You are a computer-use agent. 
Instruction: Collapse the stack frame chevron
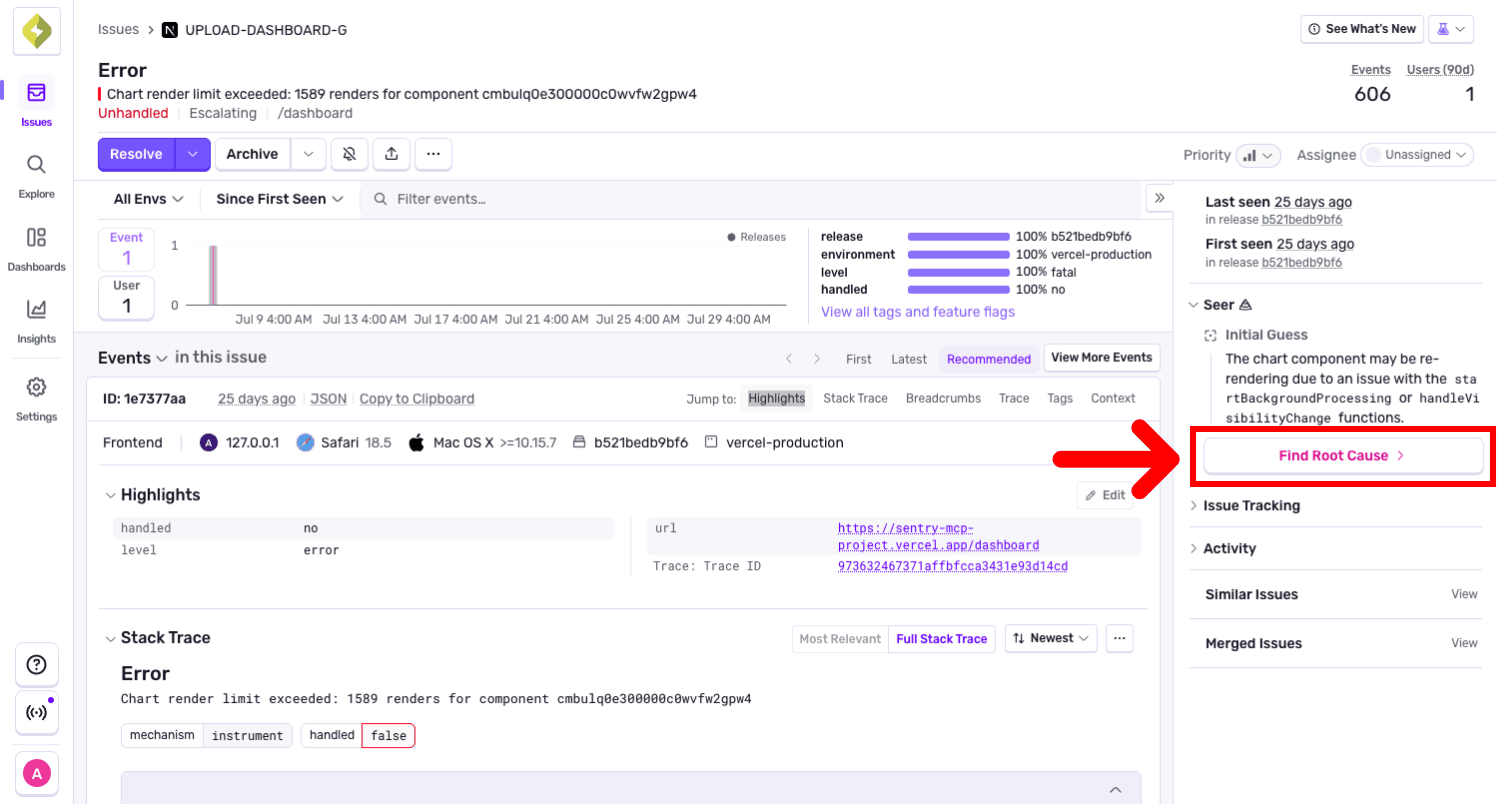coord(1116,789)
